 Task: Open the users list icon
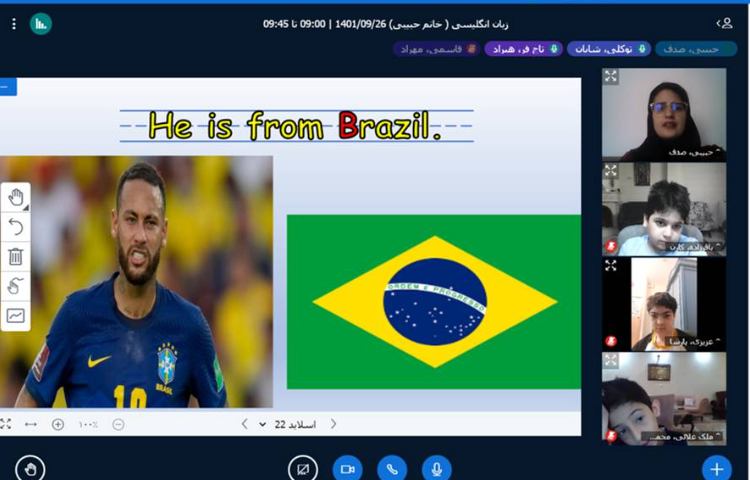point(725,22)
